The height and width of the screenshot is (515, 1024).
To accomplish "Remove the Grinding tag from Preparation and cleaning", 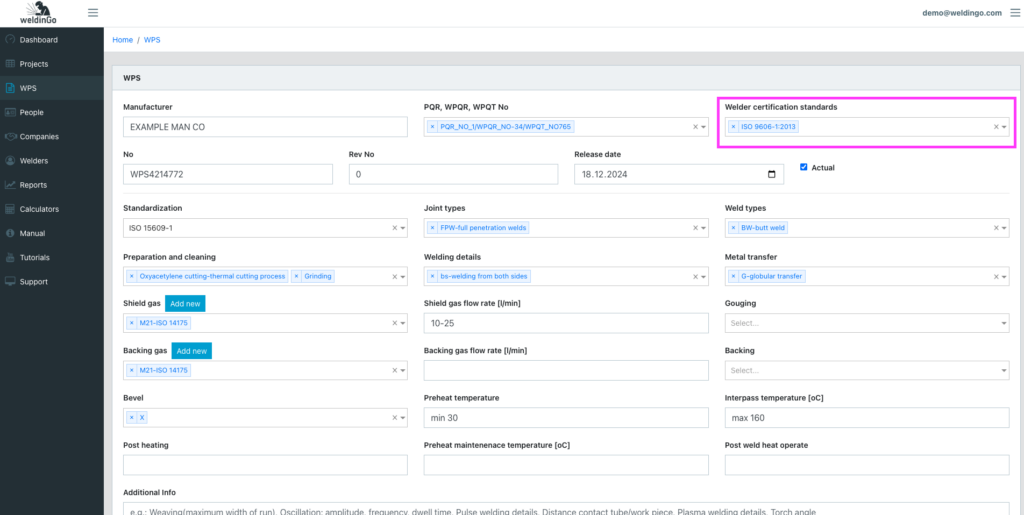I will point(296,276).
